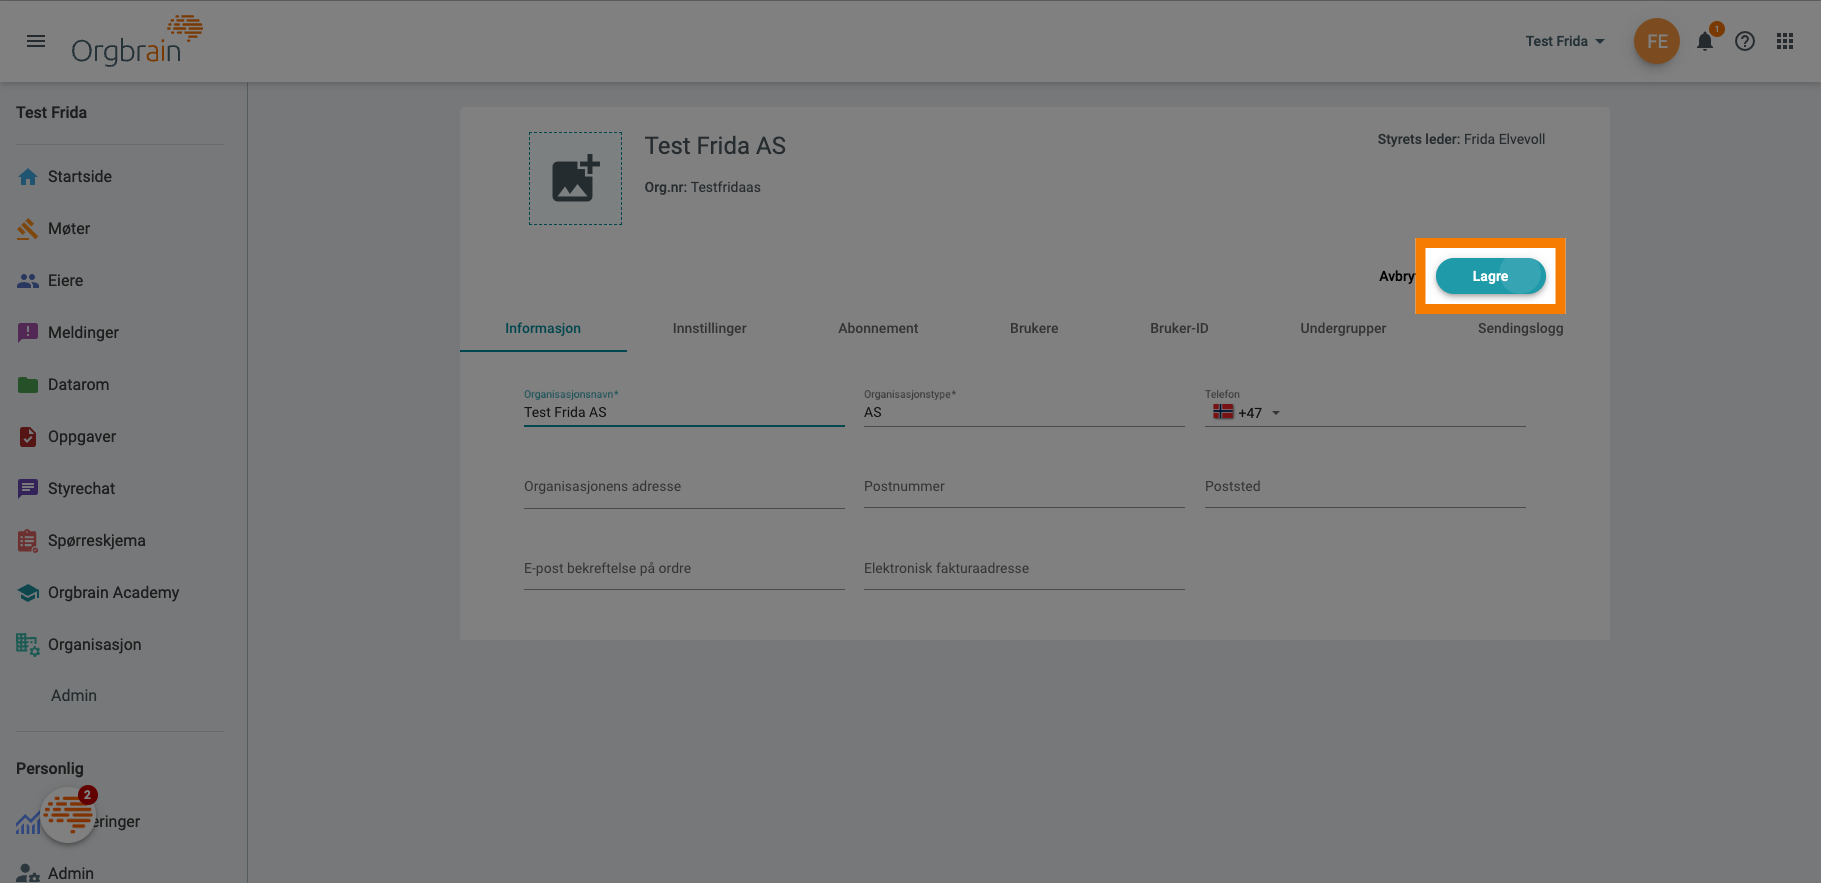Click the Avbryt cancel button
This screenshot has height=883, width=1821.
point(1397,276)
